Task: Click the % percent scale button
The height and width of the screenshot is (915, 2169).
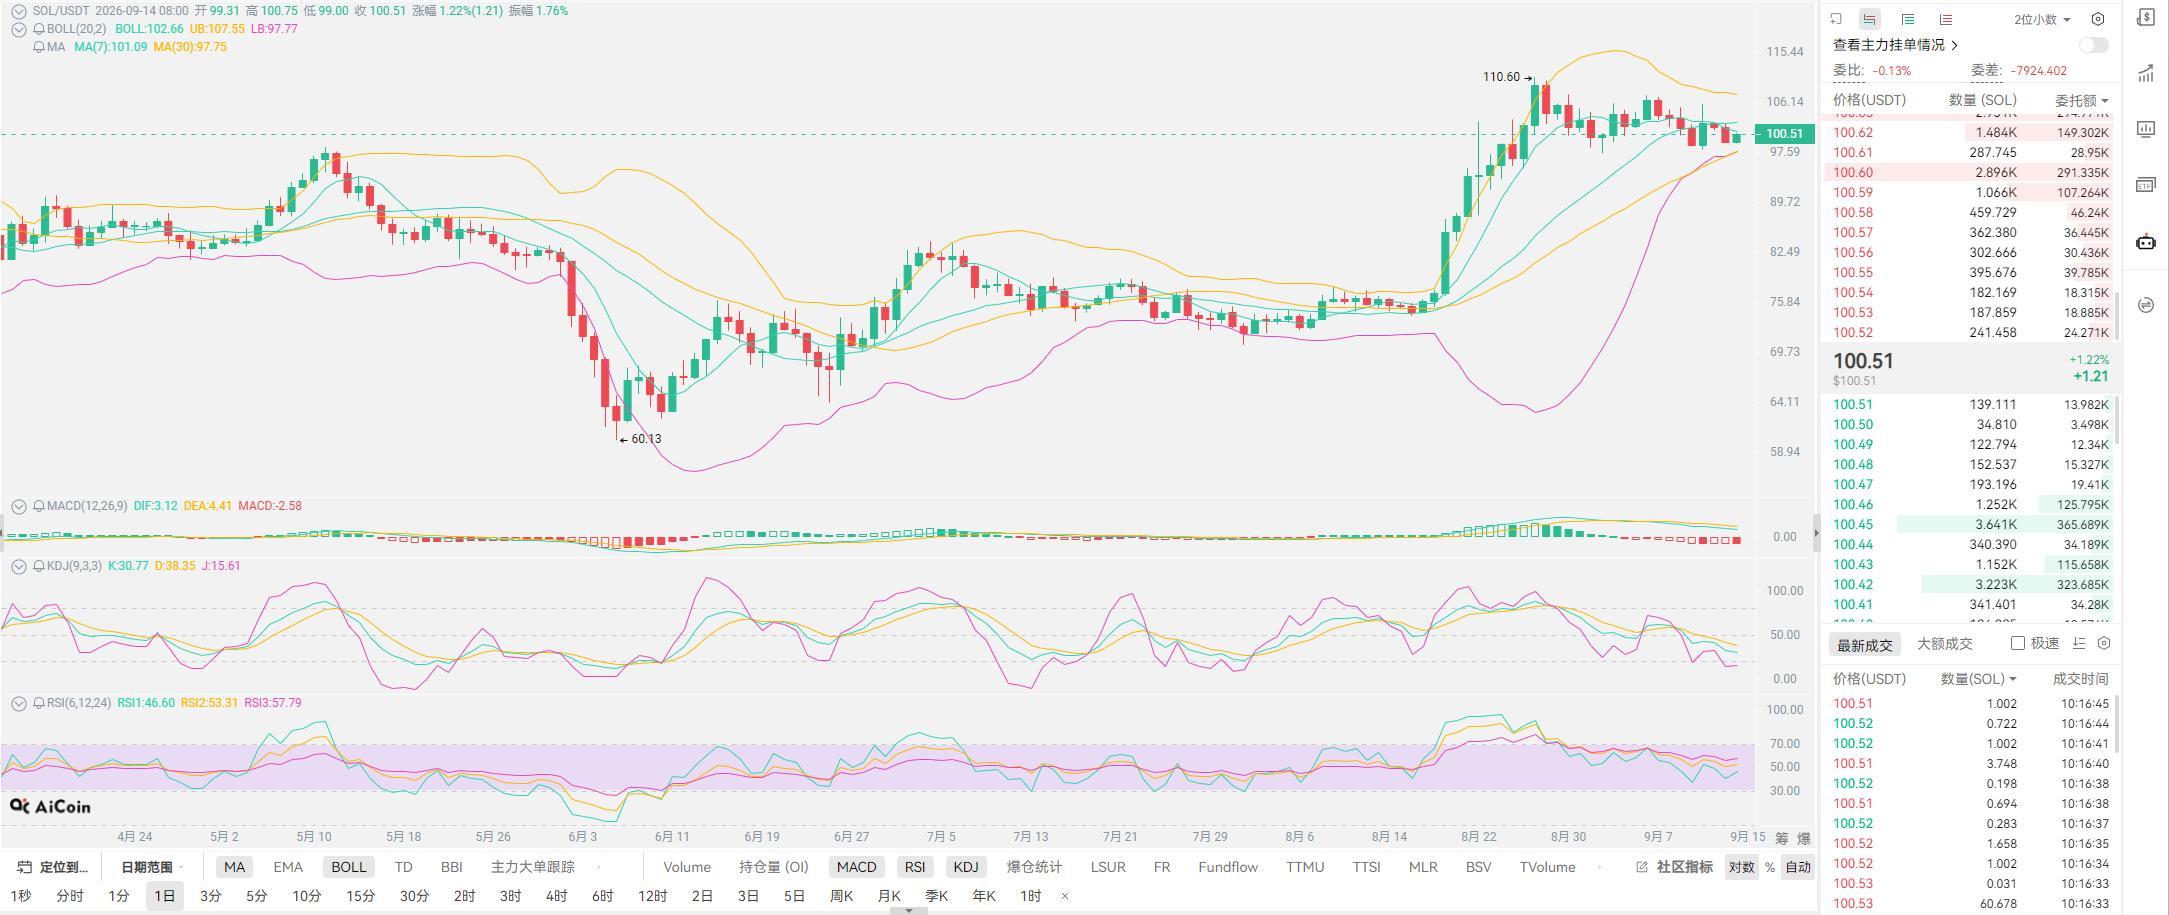Action: point(1769,867)
